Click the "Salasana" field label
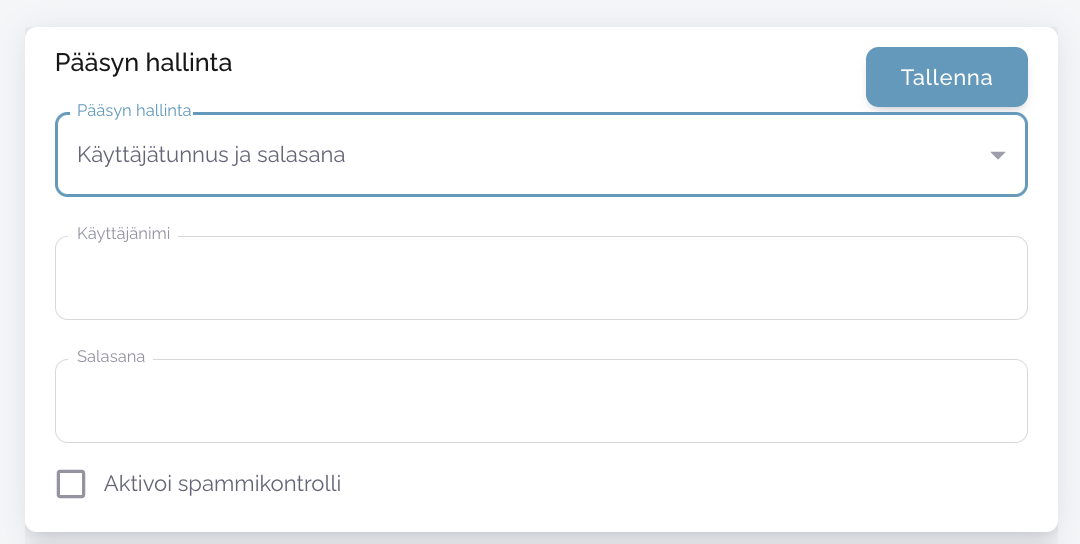This screenshot has width=1080, height=544. tap(111, 356)
